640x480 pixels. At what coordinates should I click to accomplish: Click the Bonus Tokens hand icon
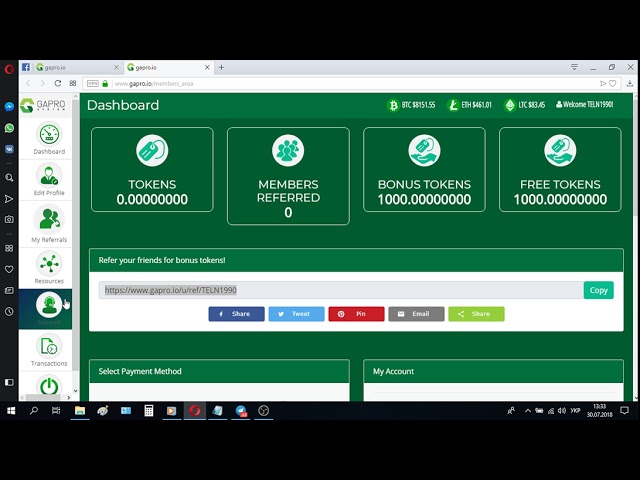point(424,151)
